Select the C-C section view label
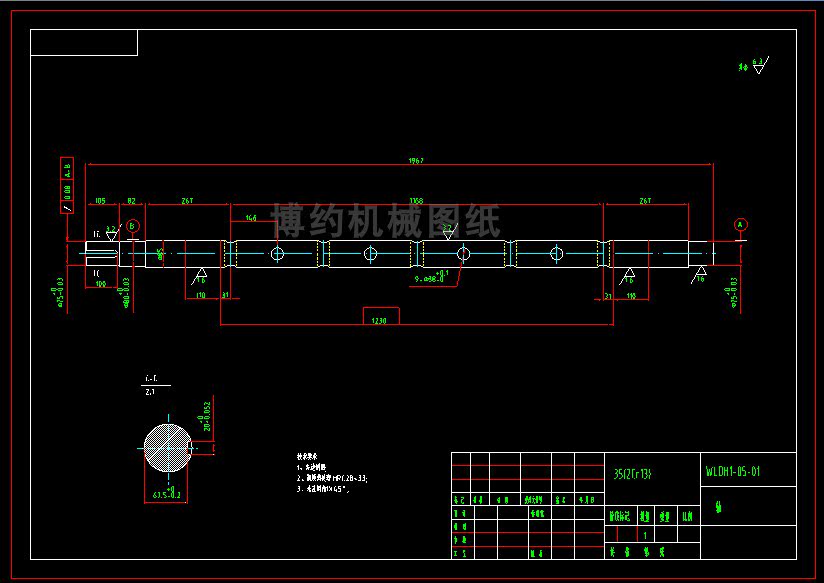The height and width of the screenshot is (583, 824). (151, 379)
